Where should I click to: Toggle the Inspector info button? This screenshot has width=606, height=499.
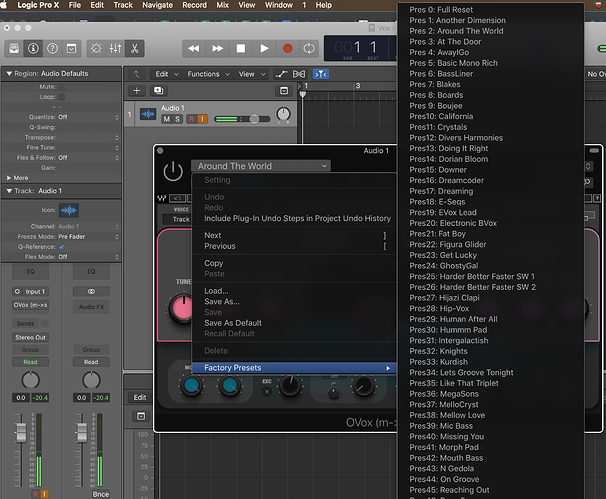point(33,48)
